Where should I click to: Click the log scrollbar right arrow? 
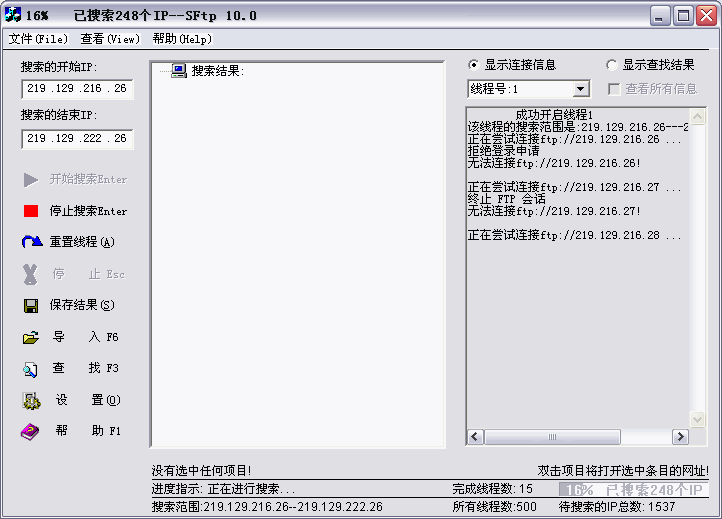pyautogui.click(x=680, y=437)
